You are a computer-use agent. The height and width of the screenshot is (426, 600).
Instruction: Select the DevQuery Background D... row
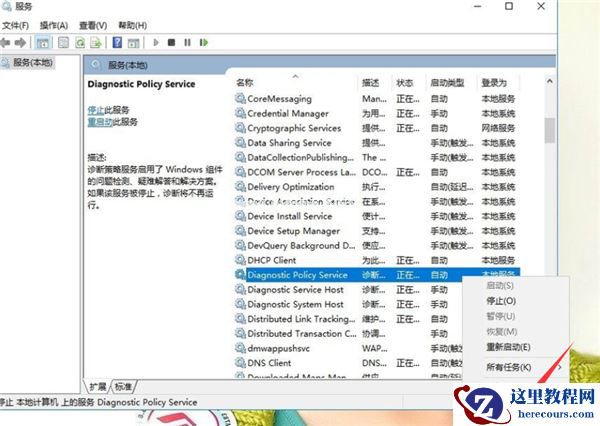pos(375,246)
